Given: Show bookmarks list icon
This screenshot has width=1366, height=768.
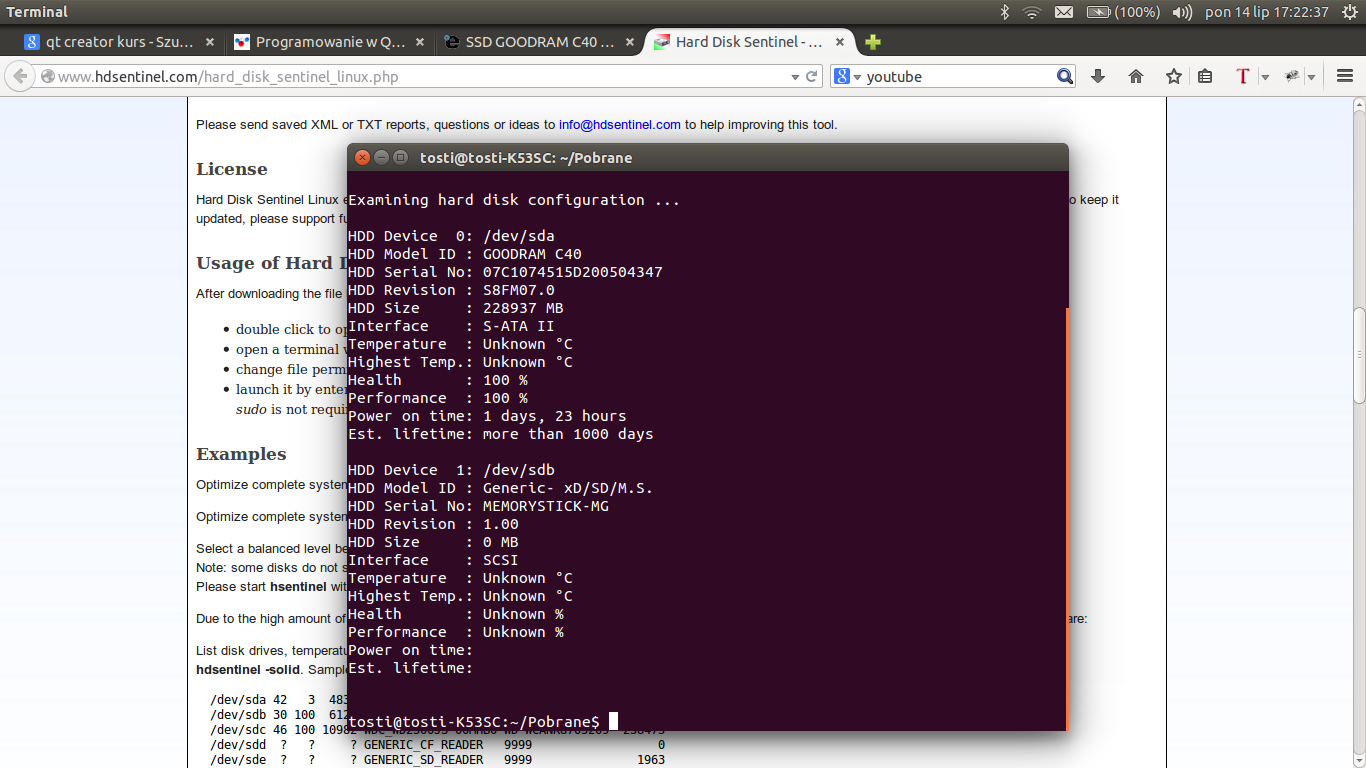Looking at the screenshot, I should tap(1205, 76).
